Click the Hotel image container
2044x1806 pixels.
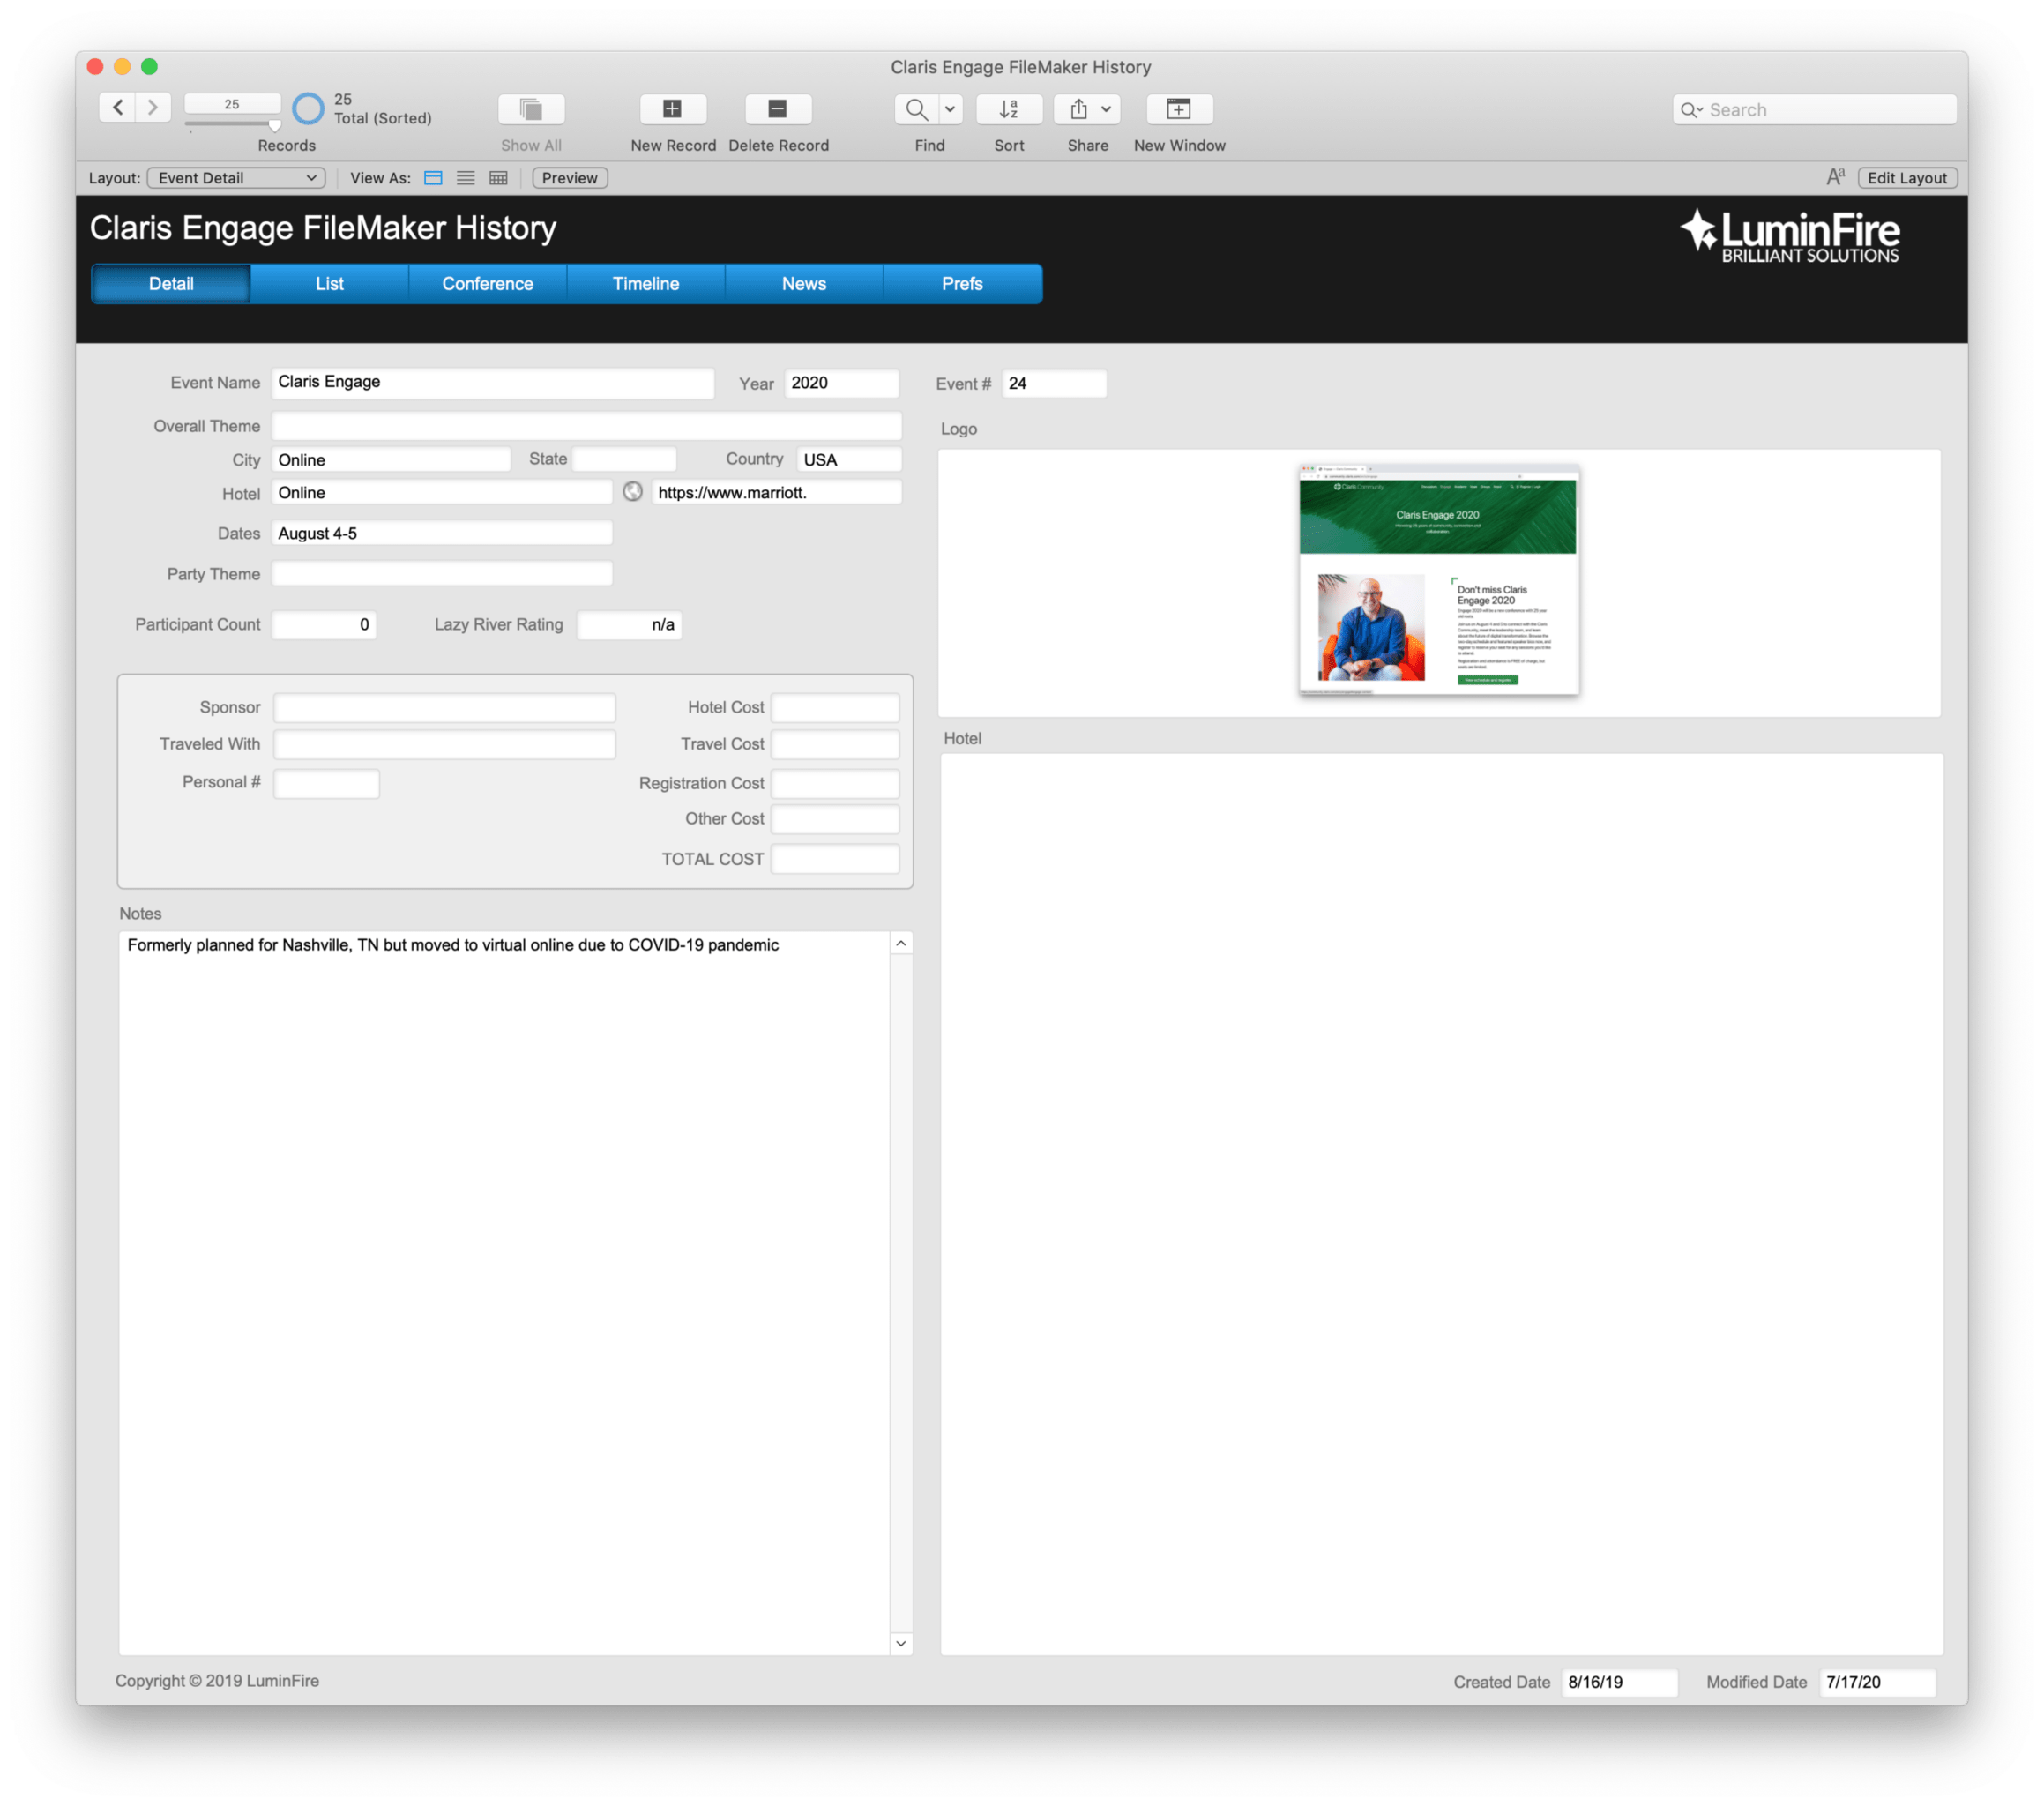point(1441,1204)
